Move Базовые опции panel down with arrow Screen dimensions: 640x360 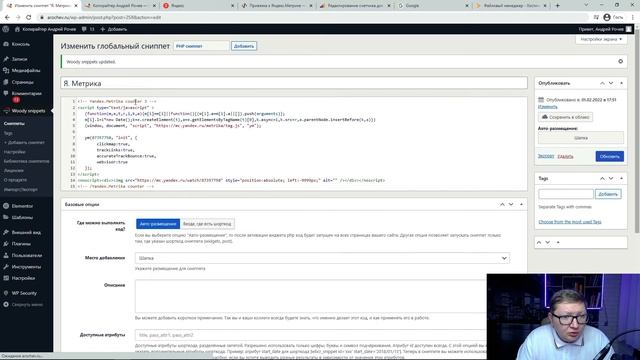pyautogui.click(x=511, y=204)
